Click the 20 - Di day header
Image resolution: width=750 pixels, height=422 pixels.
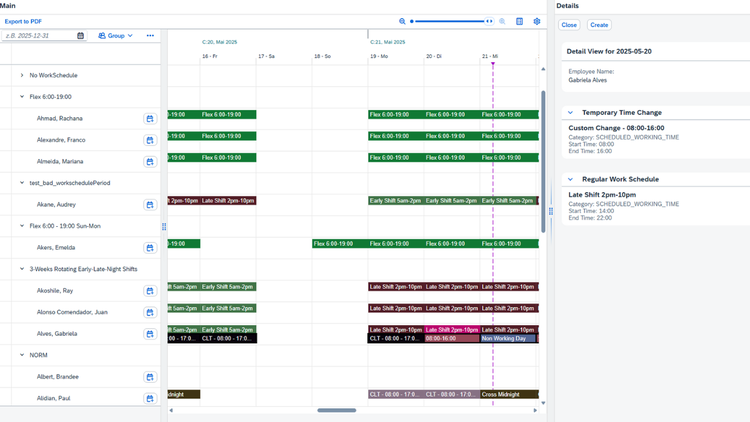434,56
